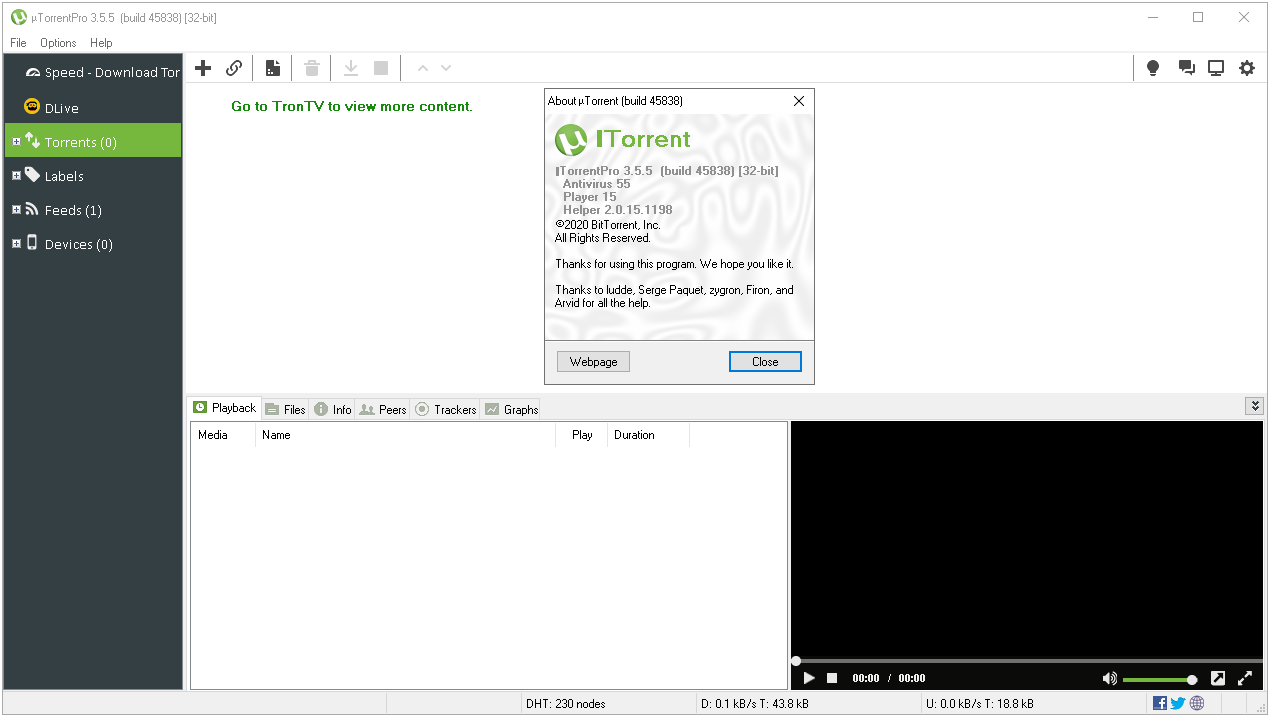Click the globe network icon in status bar
This screenshot has width=1269, height=717.
[x=1197, y=703]
